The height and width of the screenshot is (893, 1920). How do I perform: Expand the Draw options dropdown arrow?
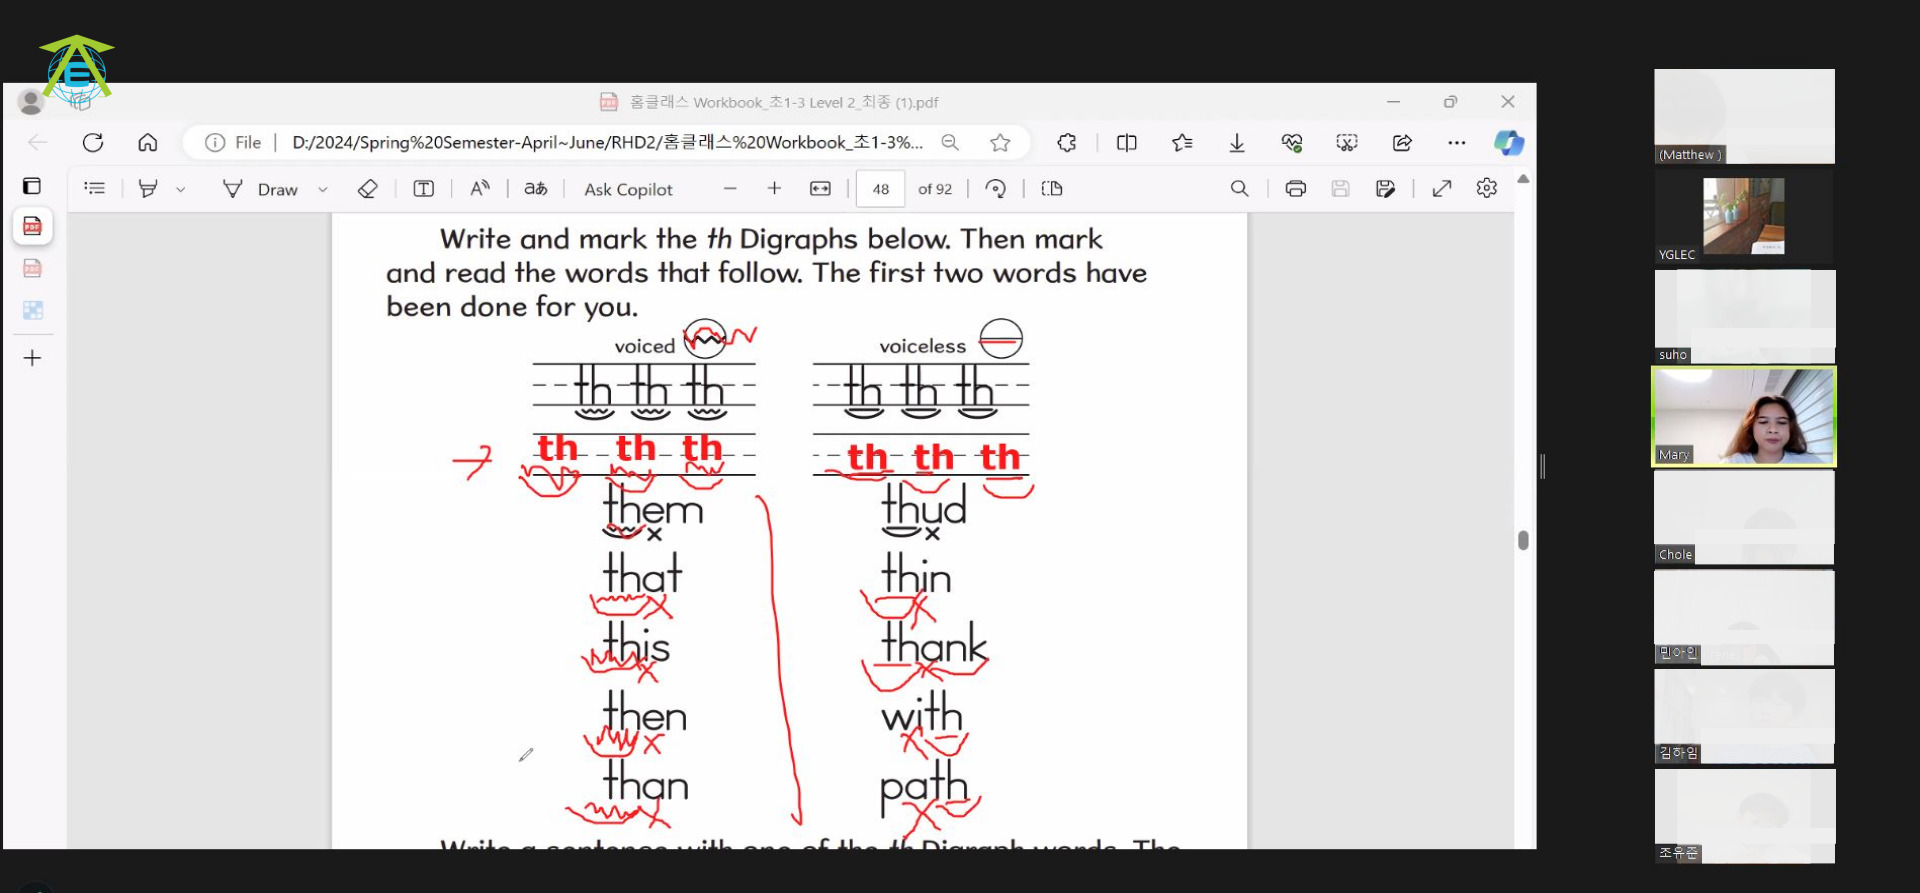(323, 189)
